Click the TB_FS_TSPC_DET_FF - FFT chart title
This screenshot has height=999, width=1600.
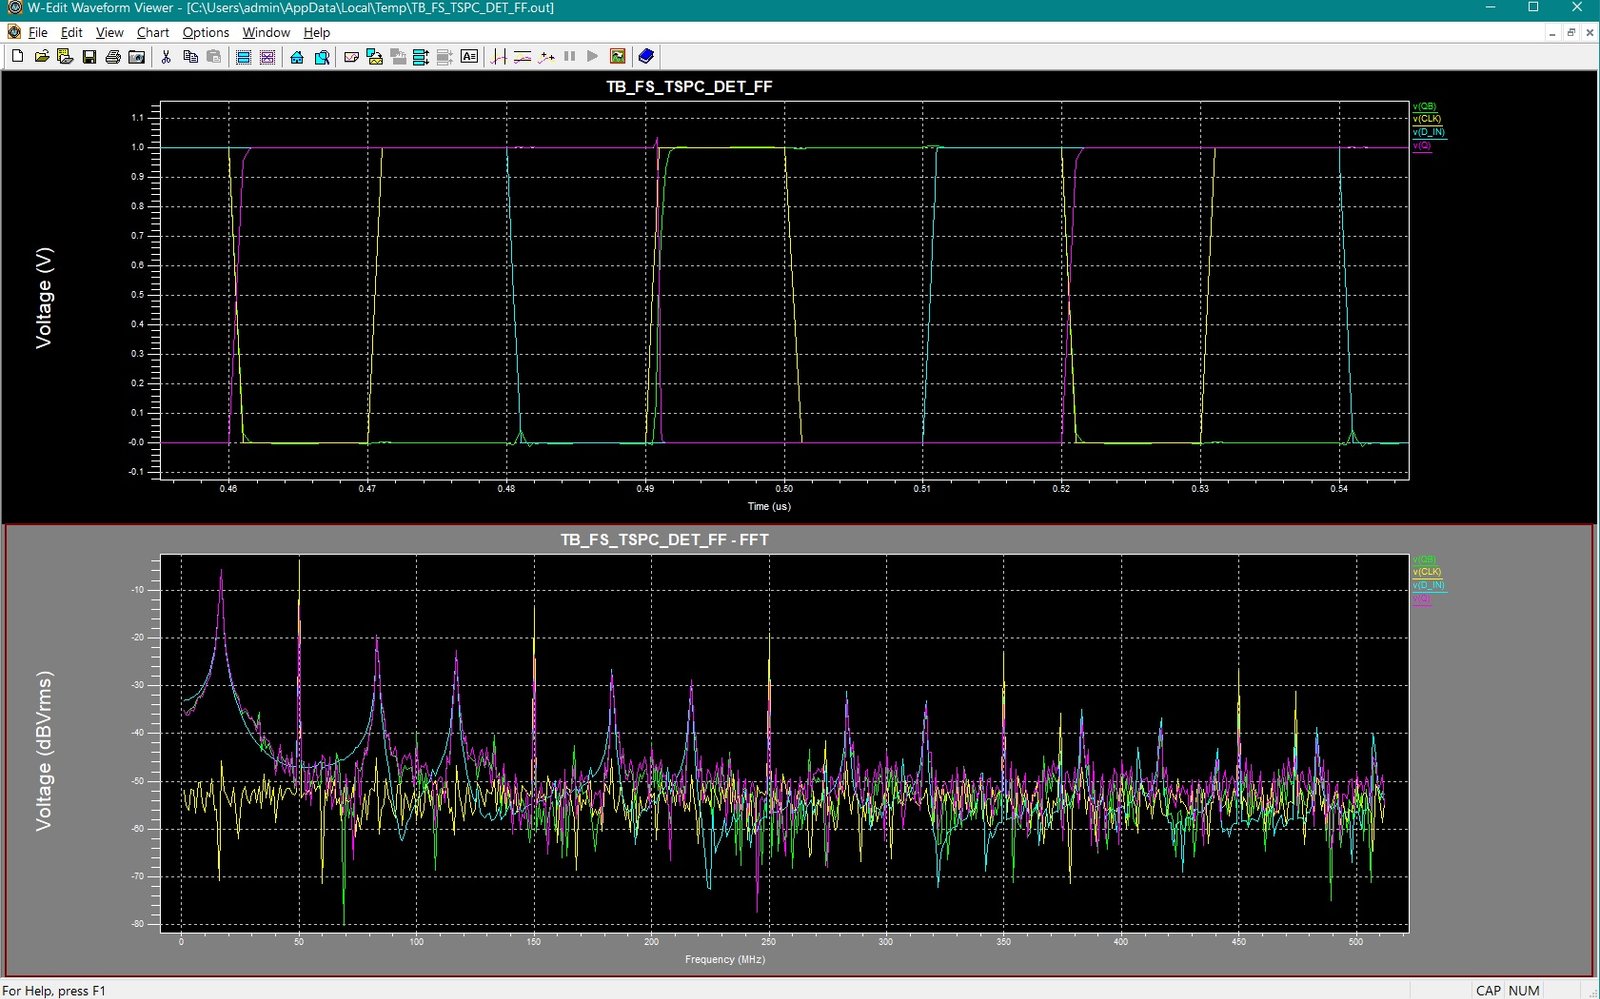(664, 540)
